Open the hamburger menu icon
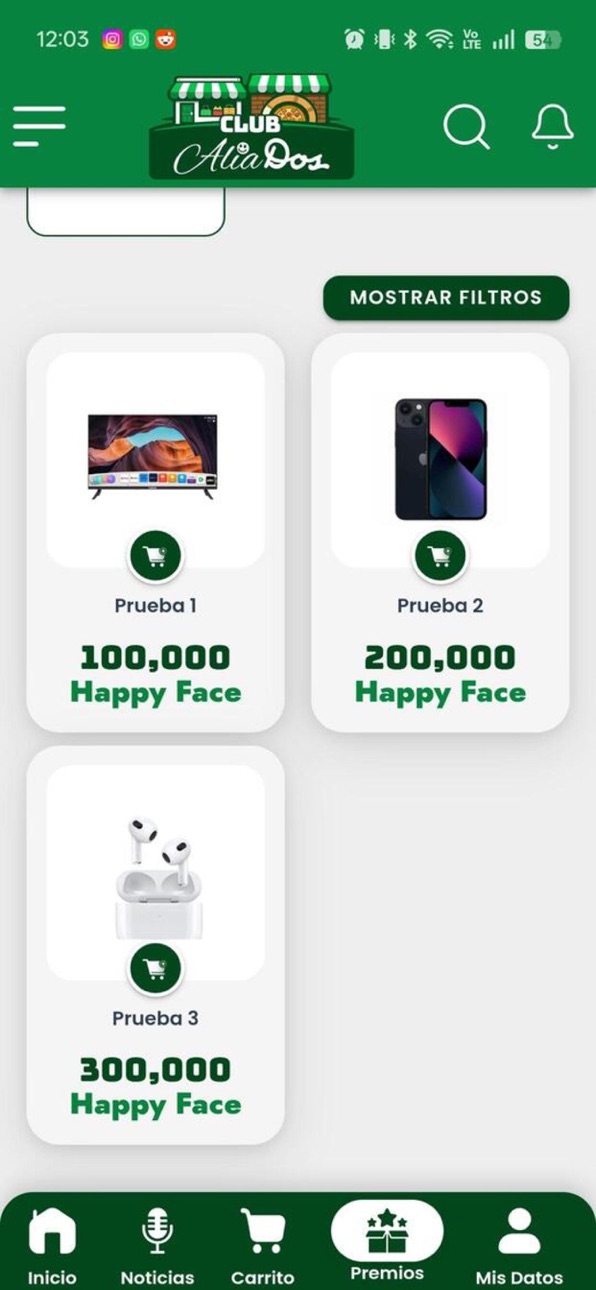The image size is (596, 1290). pos(39,127)
